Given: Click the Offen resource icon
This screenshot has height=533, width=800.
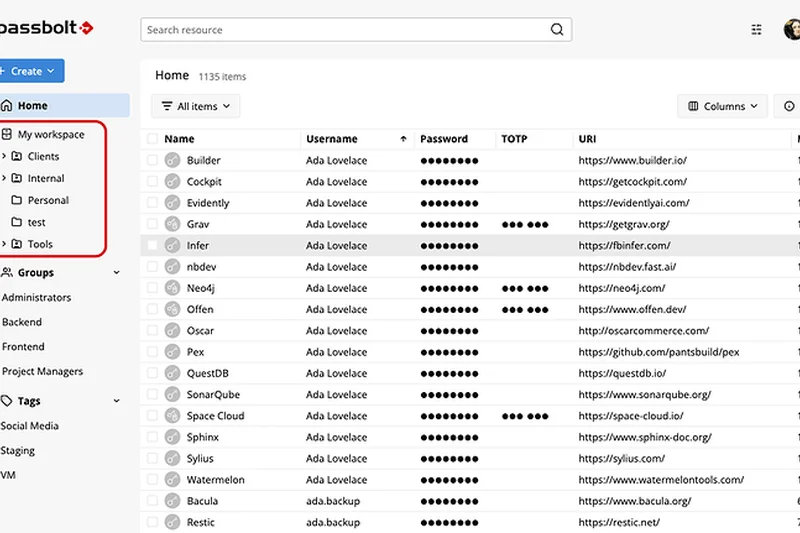Looking at the screenshot, I should pyautogui.click(x=172, y=309).
